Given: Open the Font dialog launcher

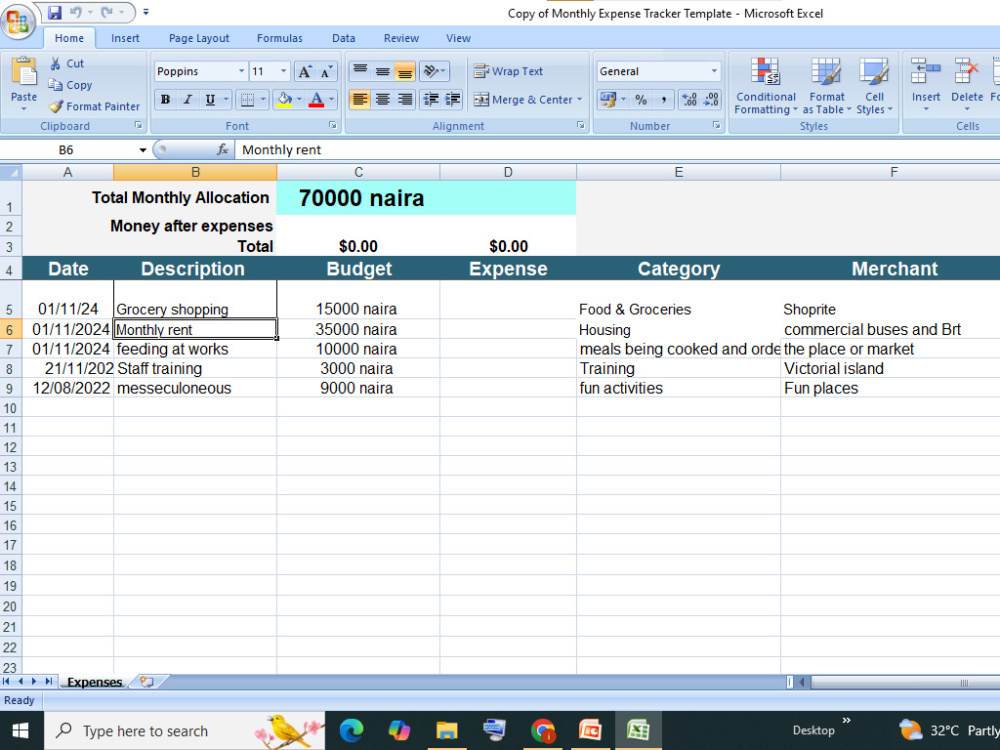Looking at the screenshot, I should tap(332, 126).
